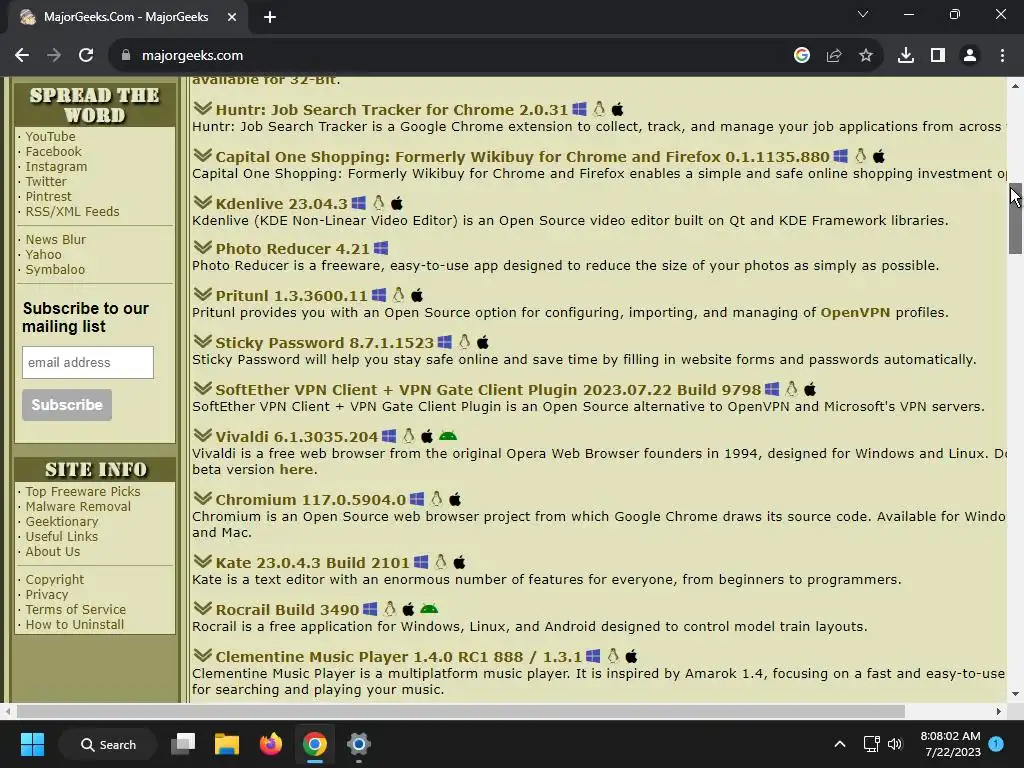The image size is (1024, 768).
Task: Open the YouTube link in Spread the Word
Action: pyautogui.click(x=50, y=136)
